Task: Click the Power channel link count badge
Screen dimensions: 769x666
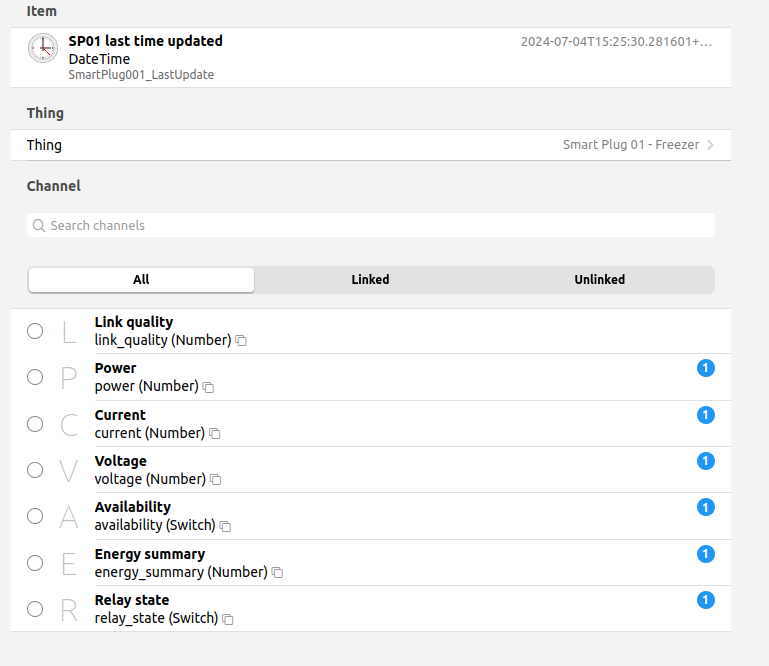Action: (x=705, y=369)
